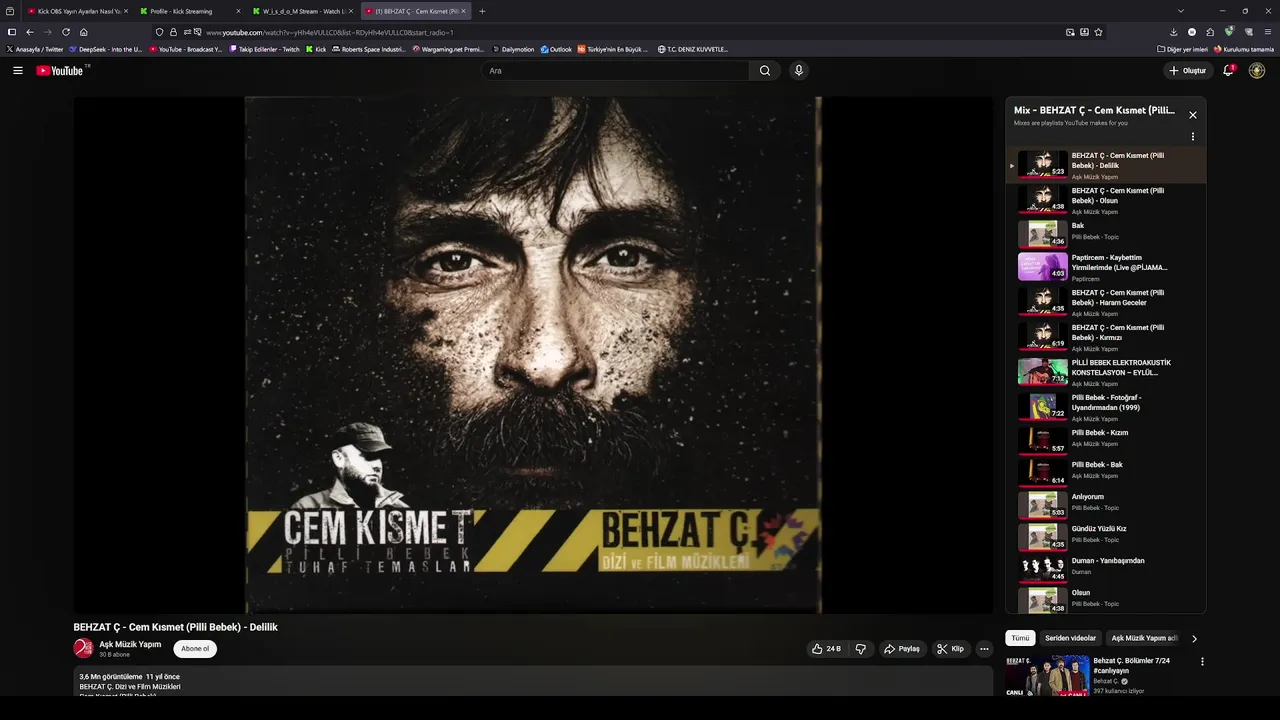
Task: Focus the Ara search field
Action: pyautogui.click(x=615, y=71)
